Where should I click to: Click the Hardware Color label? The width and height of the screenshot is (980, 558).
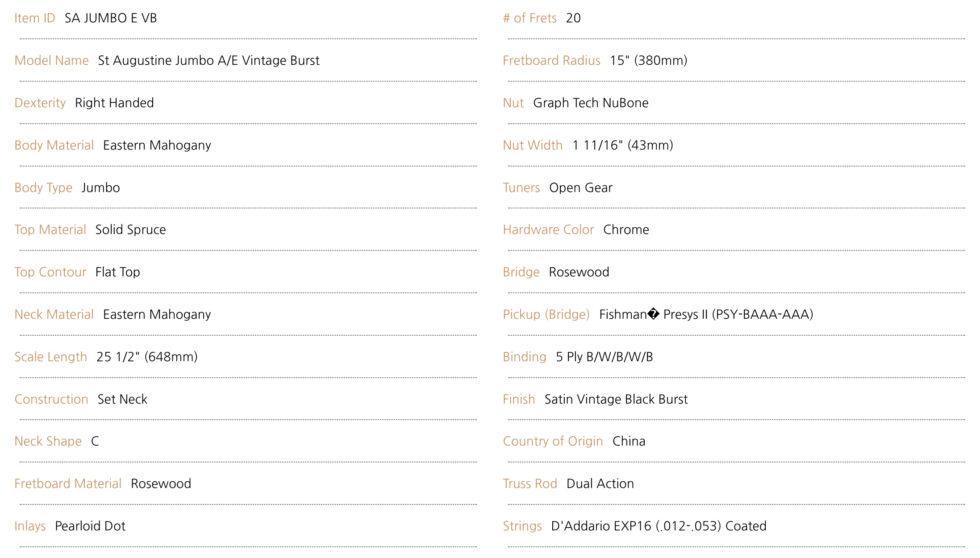tap(548, 230)
